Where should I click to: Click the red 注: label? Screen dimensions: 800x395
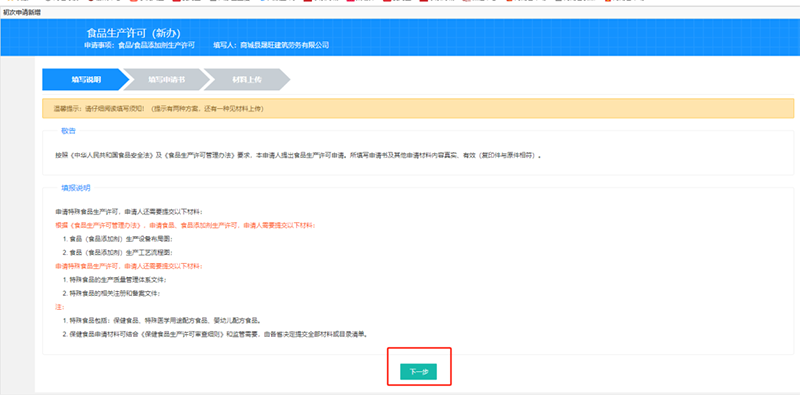(60, 307)
